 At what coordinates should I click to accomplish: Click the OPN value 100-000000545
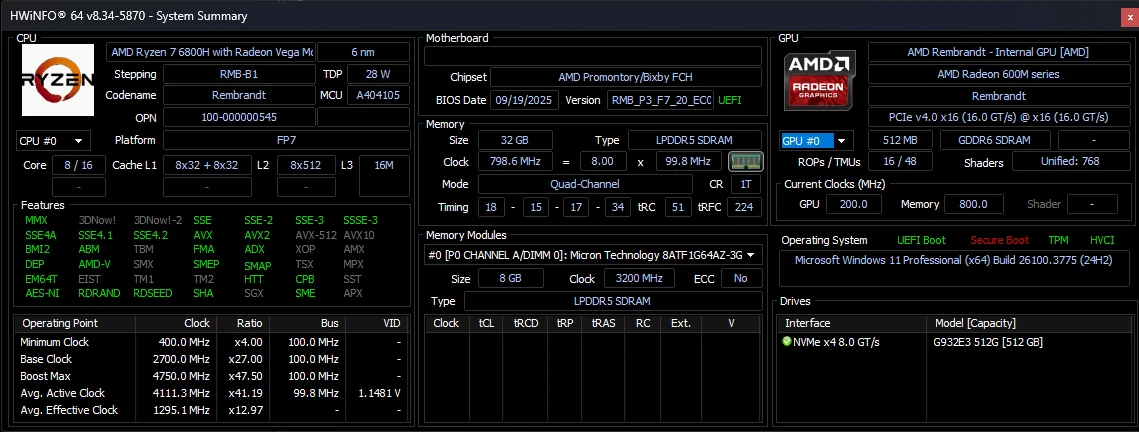click(239, 117)
